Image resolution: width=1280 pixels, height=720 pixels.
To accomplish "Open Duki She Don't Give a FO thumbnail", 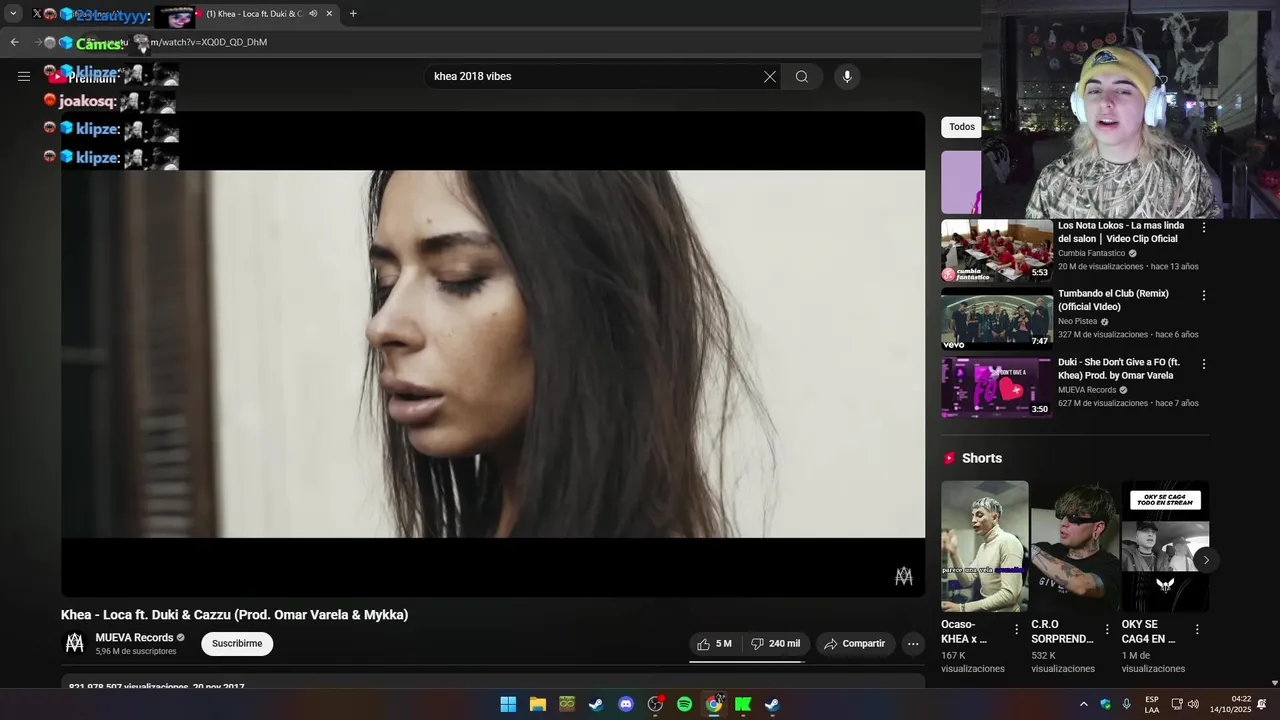I will [x=996, y=387].
